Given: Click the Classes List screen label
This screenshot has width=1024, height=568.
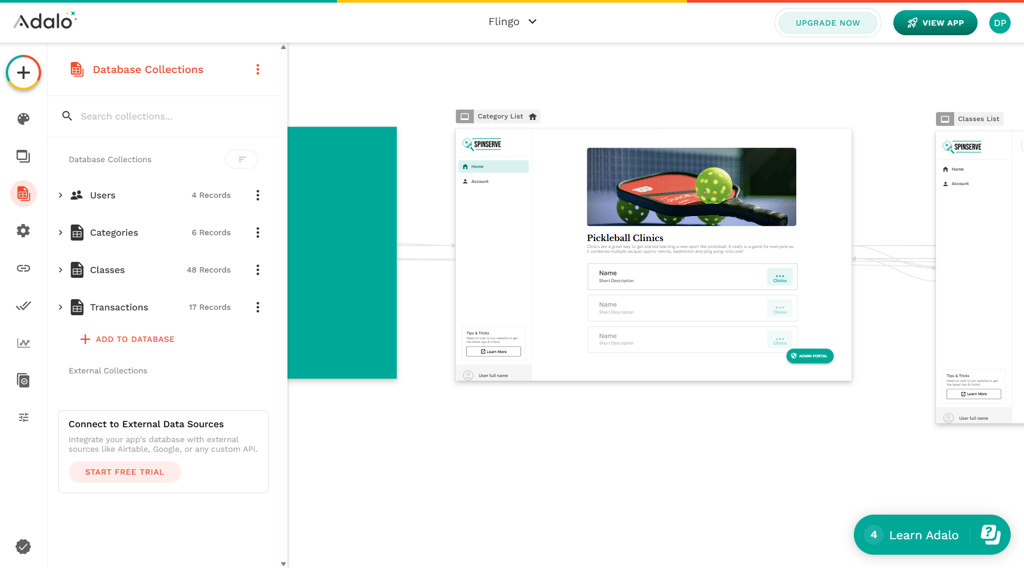Looking at the screenshot, I should point(978,119).
